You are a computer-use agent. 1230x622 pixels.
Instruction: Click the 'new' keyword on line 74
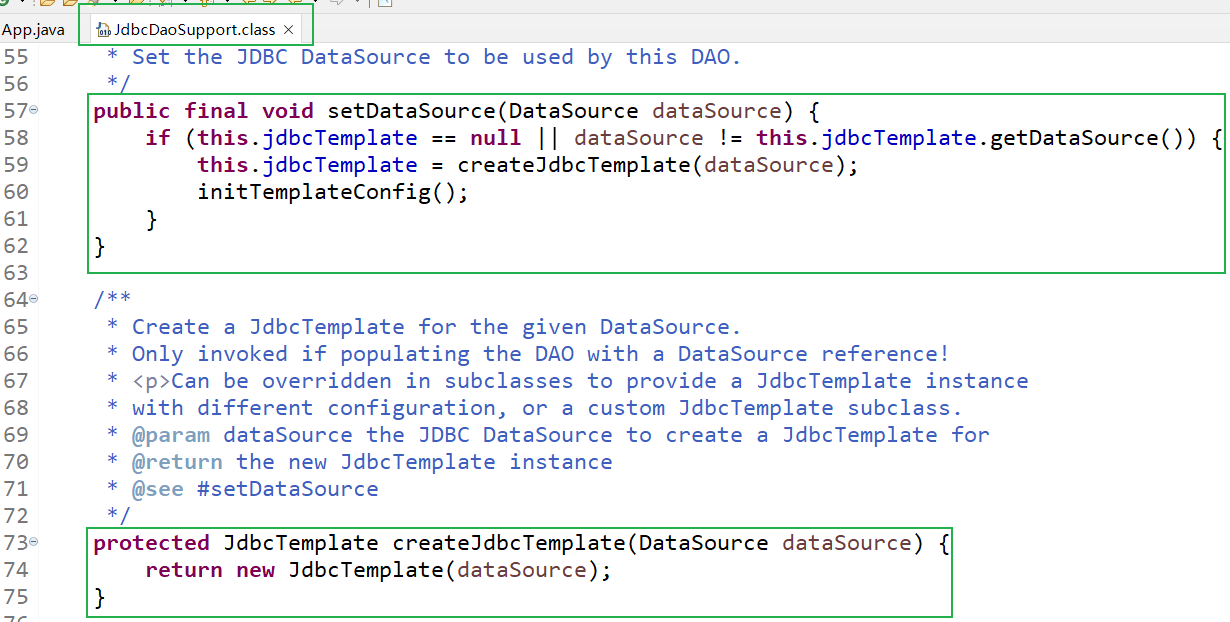(255, 569)
